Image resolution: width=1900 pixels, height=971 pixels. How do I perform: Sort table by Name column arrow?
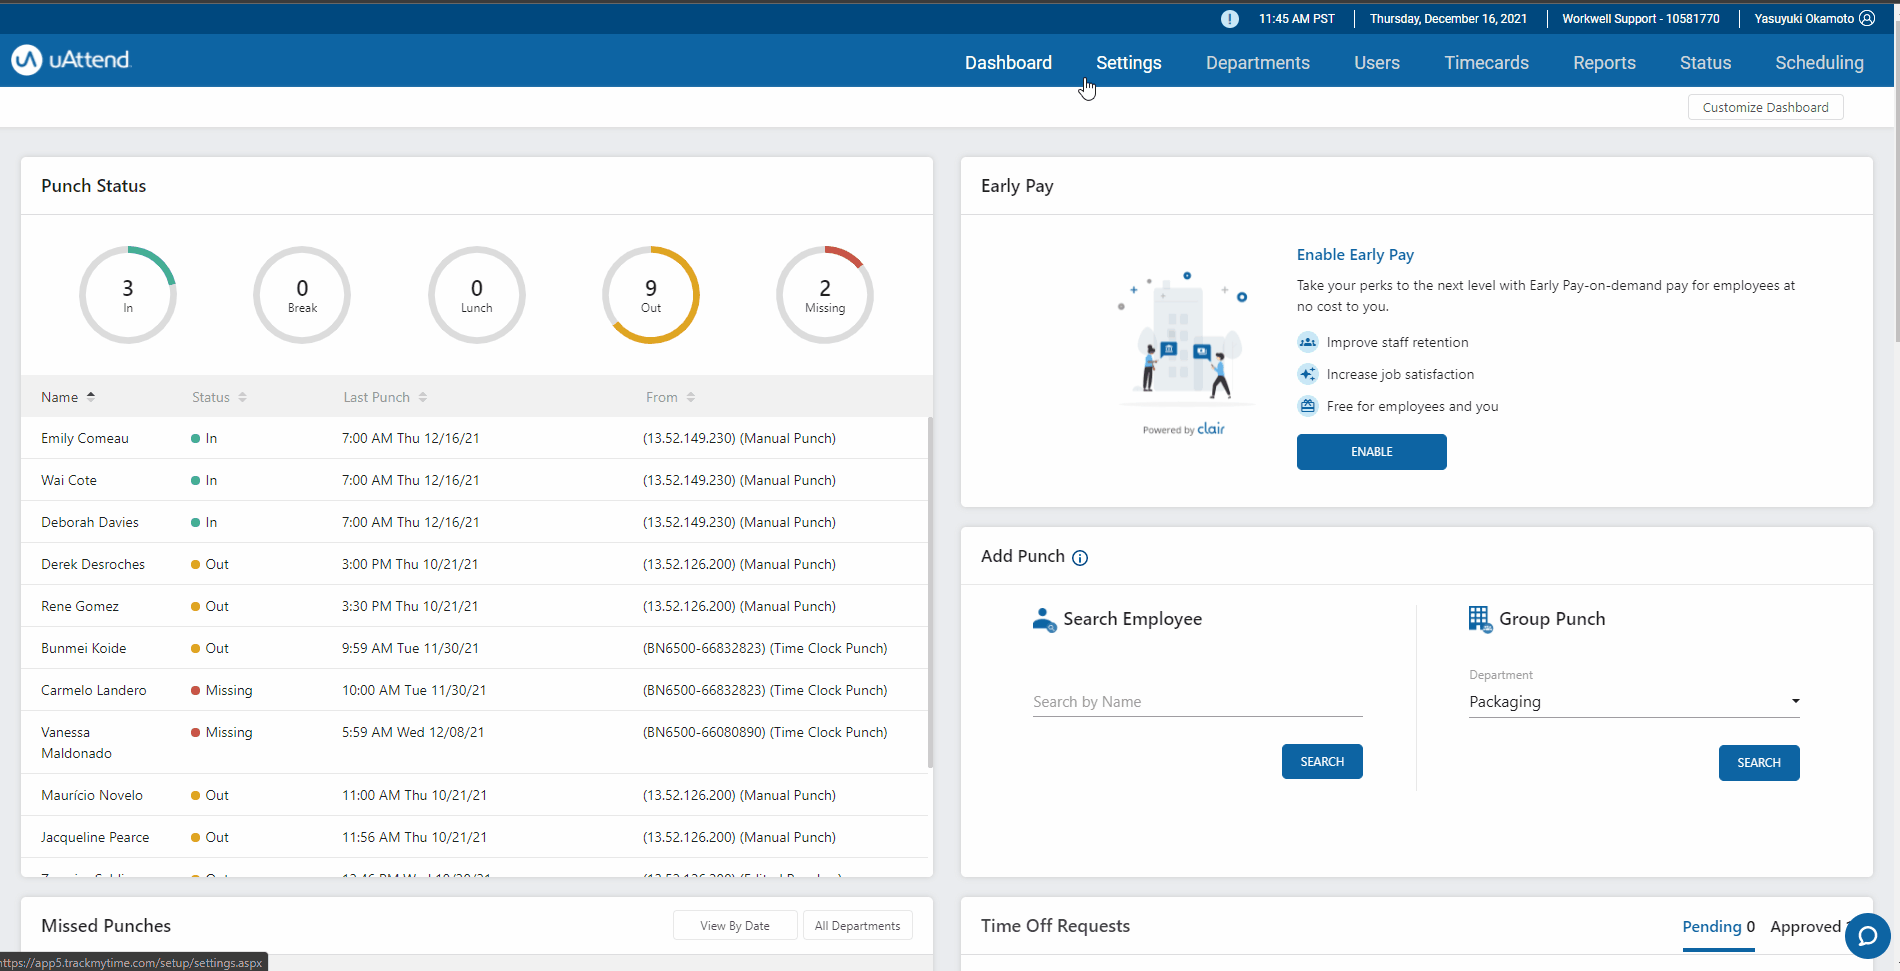click(x=91, y=397)
